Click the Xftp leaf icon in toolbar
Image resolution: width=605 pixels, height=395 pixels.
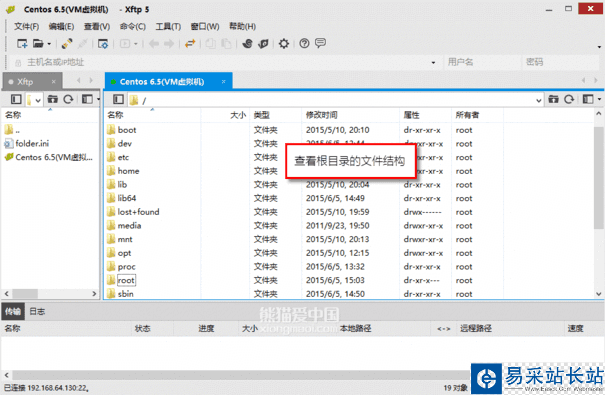coord(264,44)
